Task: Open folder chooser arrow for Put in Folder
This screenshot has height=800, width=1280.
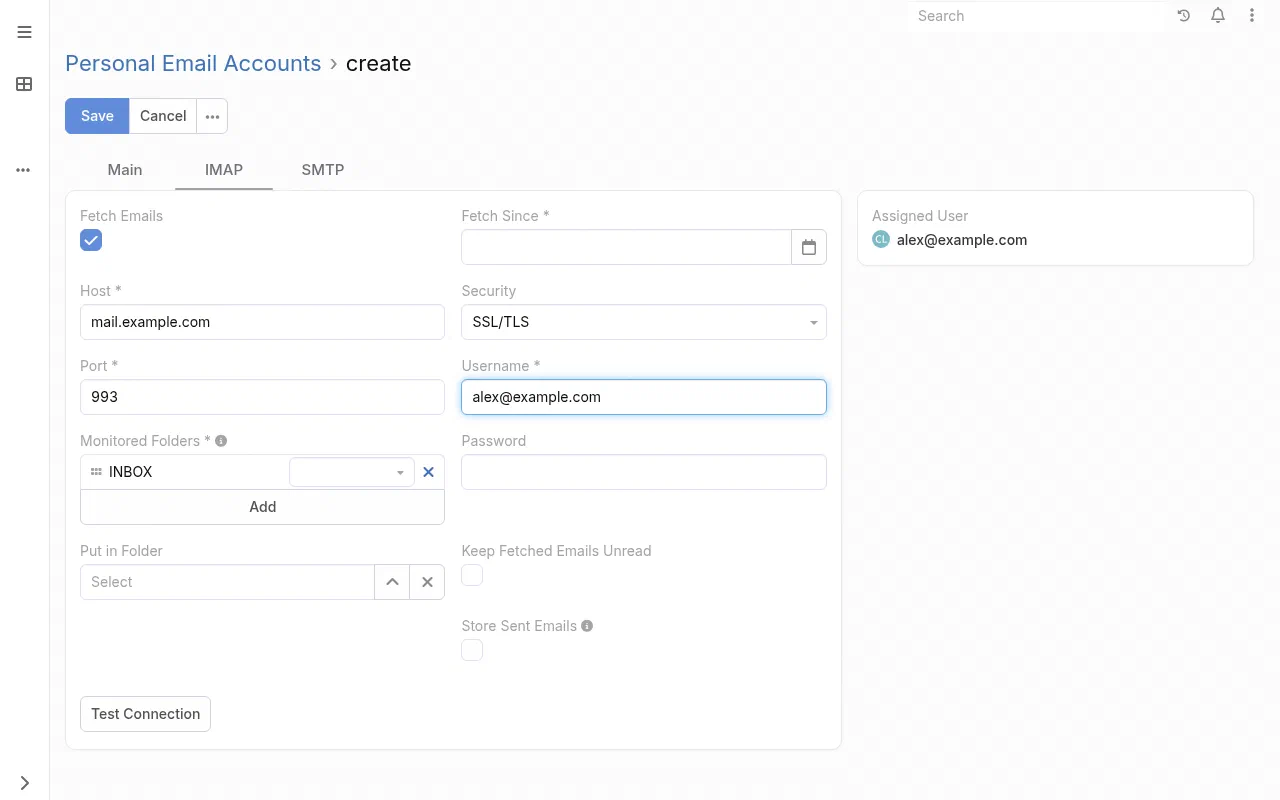Action: [x=392, y=582]
